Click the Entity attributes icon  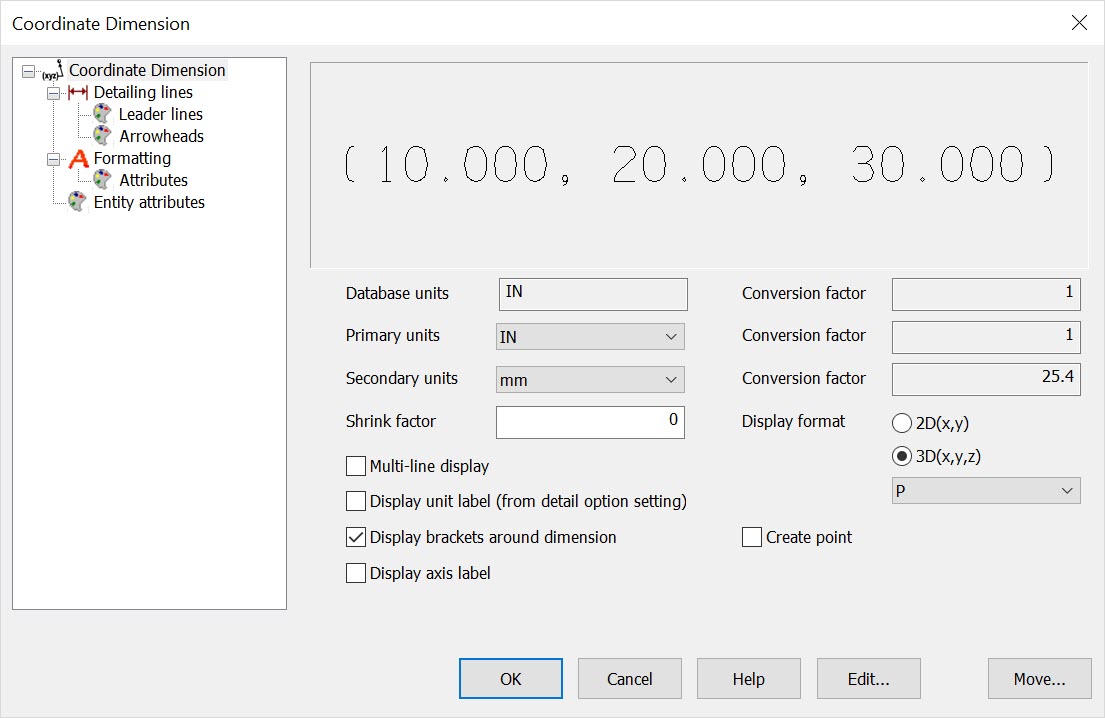pyautogui.click(x=77, y=202)
